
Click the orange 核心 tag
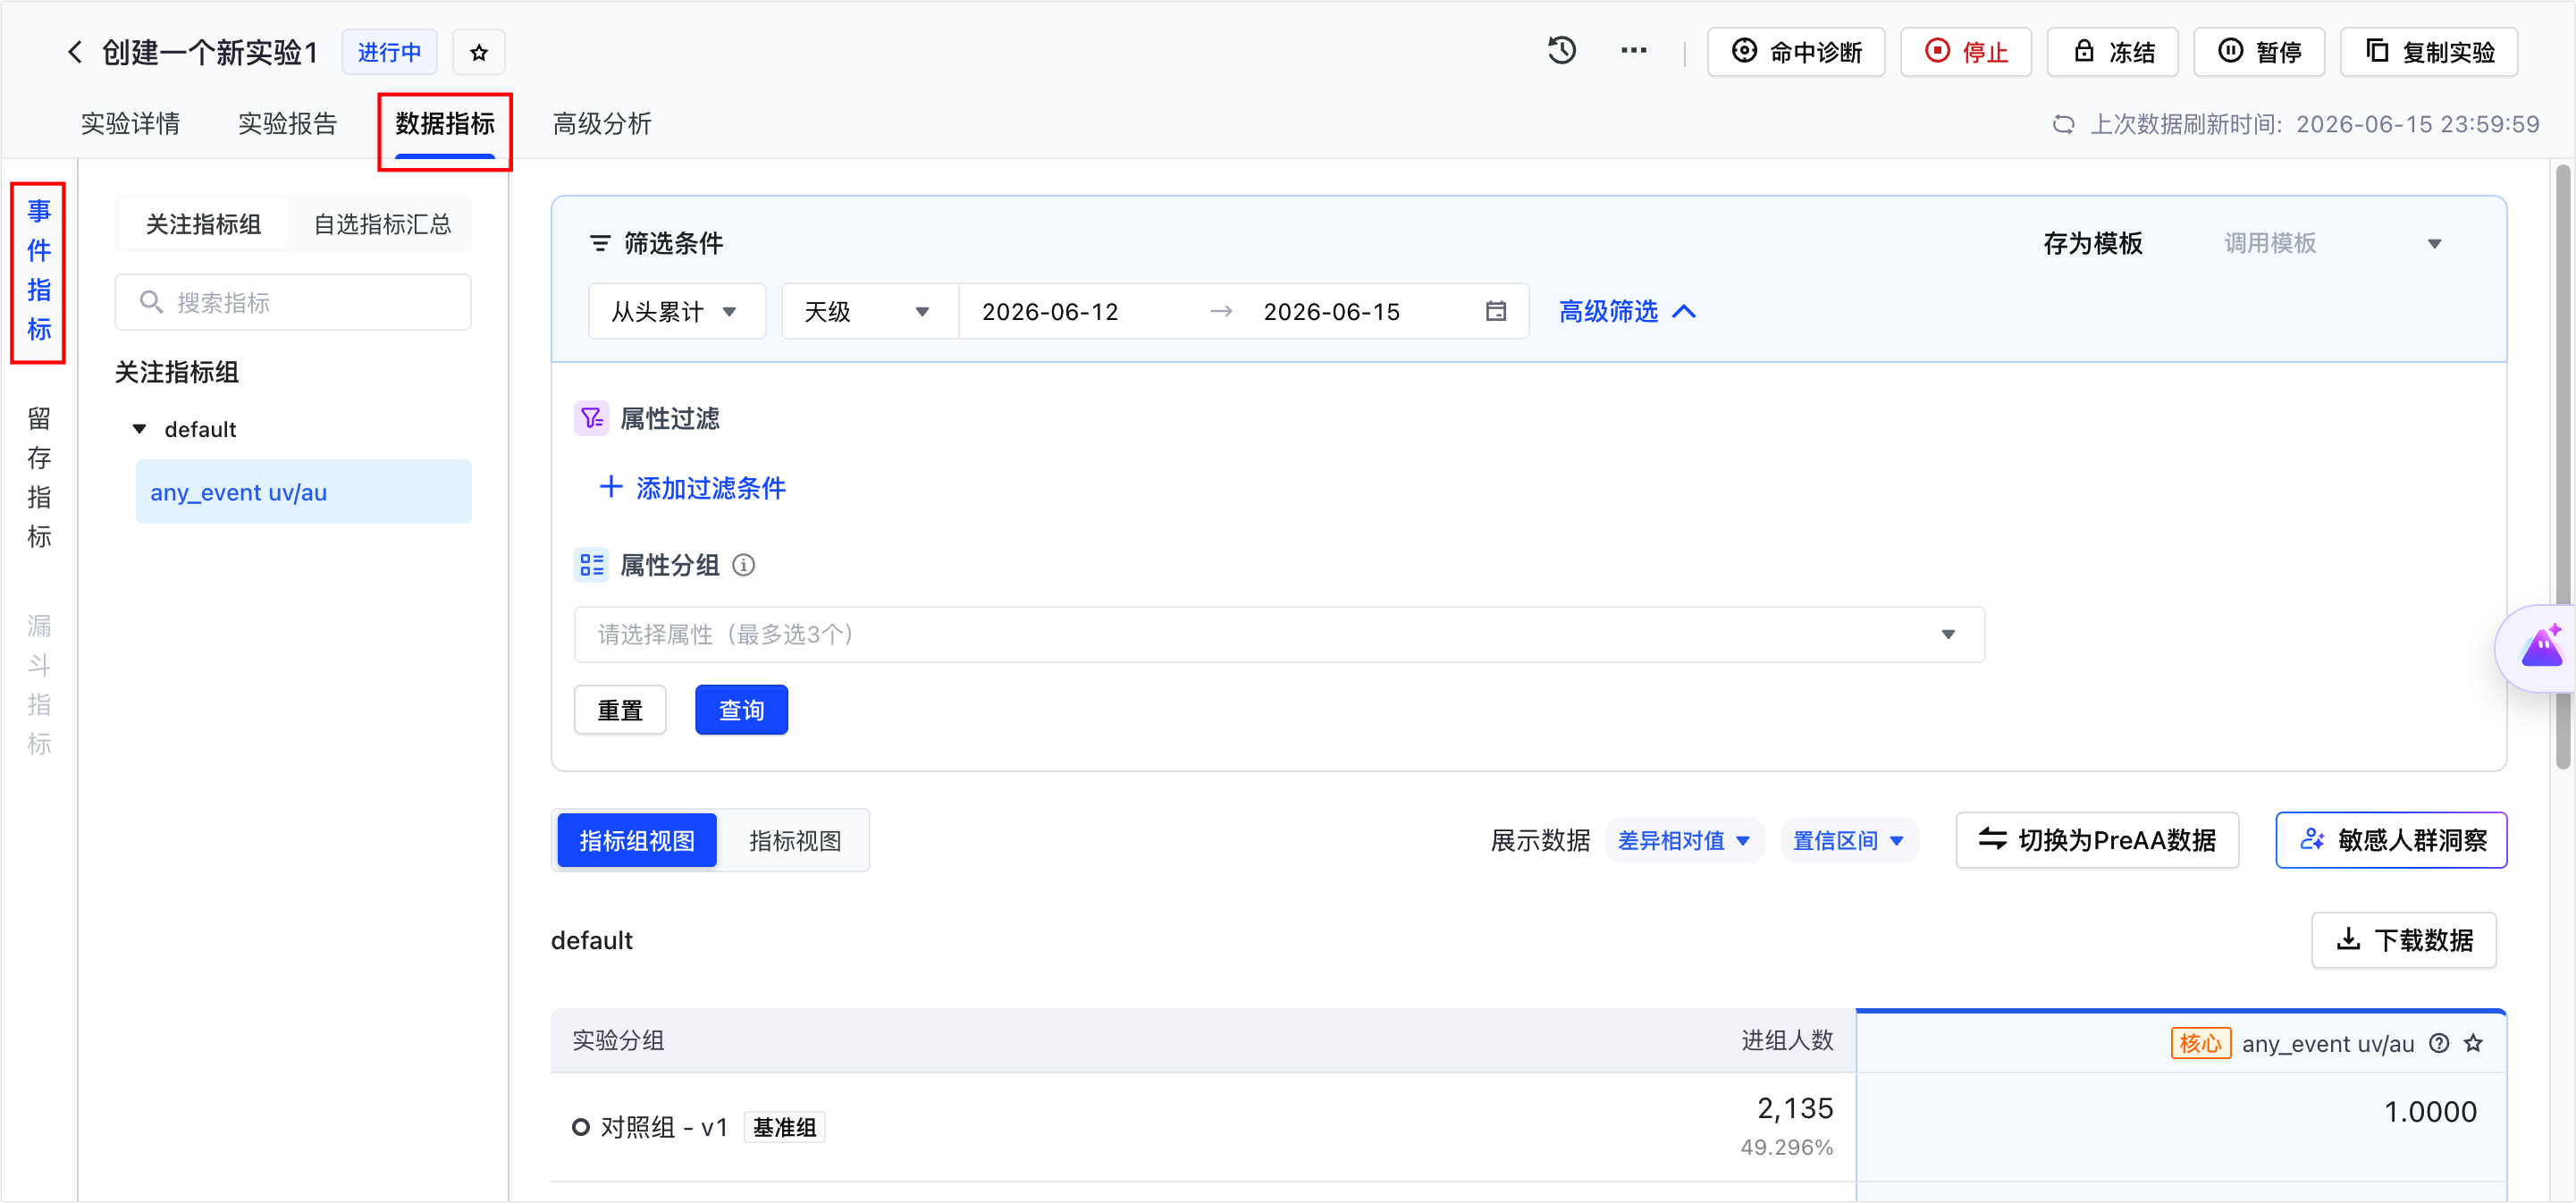pyautogui.click(x=2200, y=1043)
